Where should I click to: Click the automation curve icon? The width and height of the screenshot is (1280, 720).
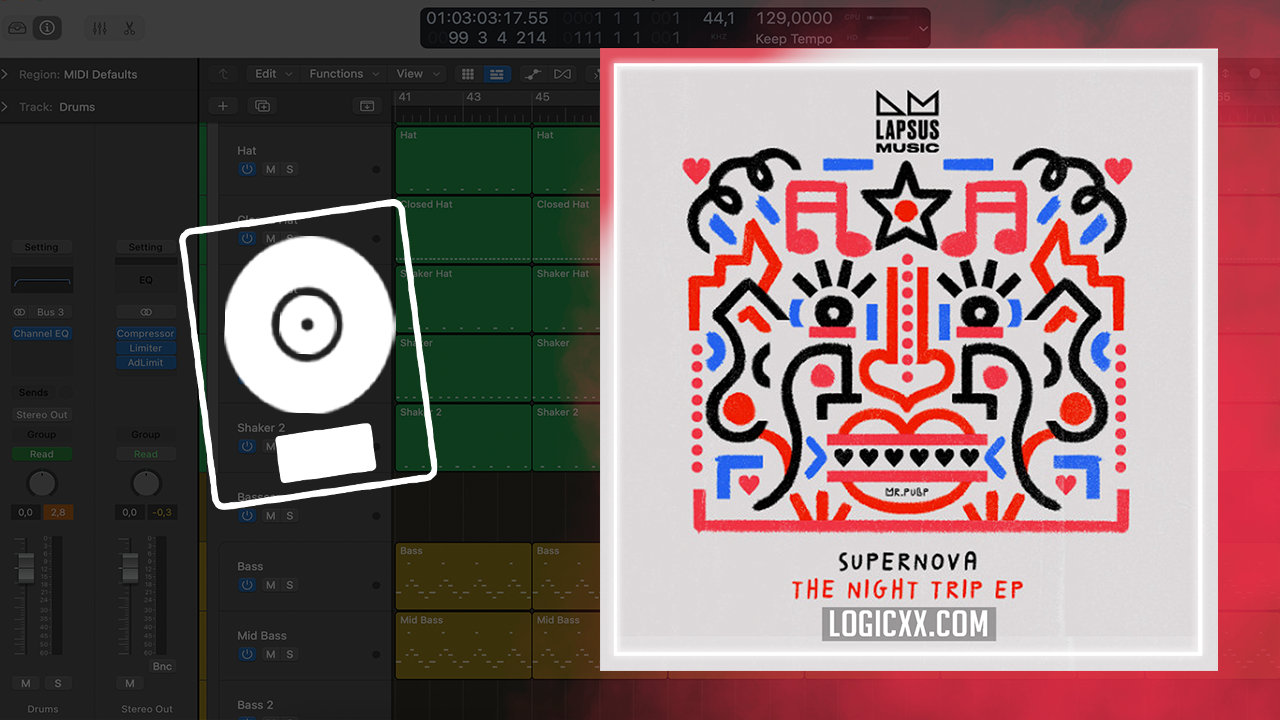pos(534,74)
